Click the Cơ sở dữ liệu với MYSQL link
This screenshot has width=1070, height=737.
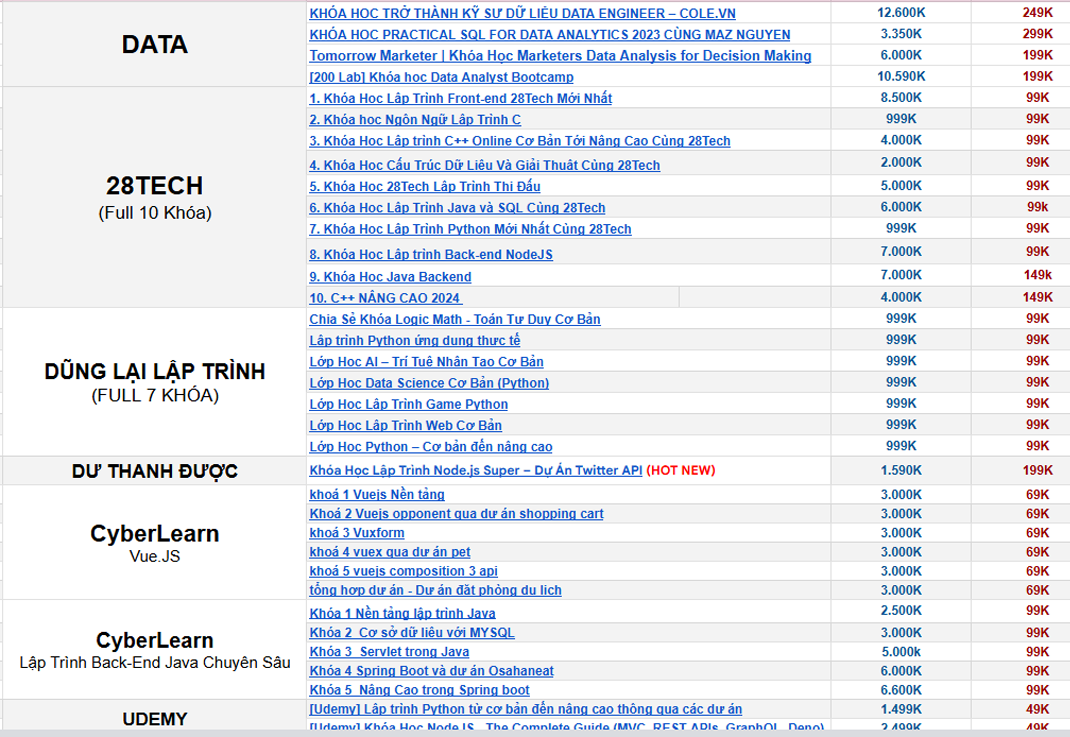coord(412,633)
